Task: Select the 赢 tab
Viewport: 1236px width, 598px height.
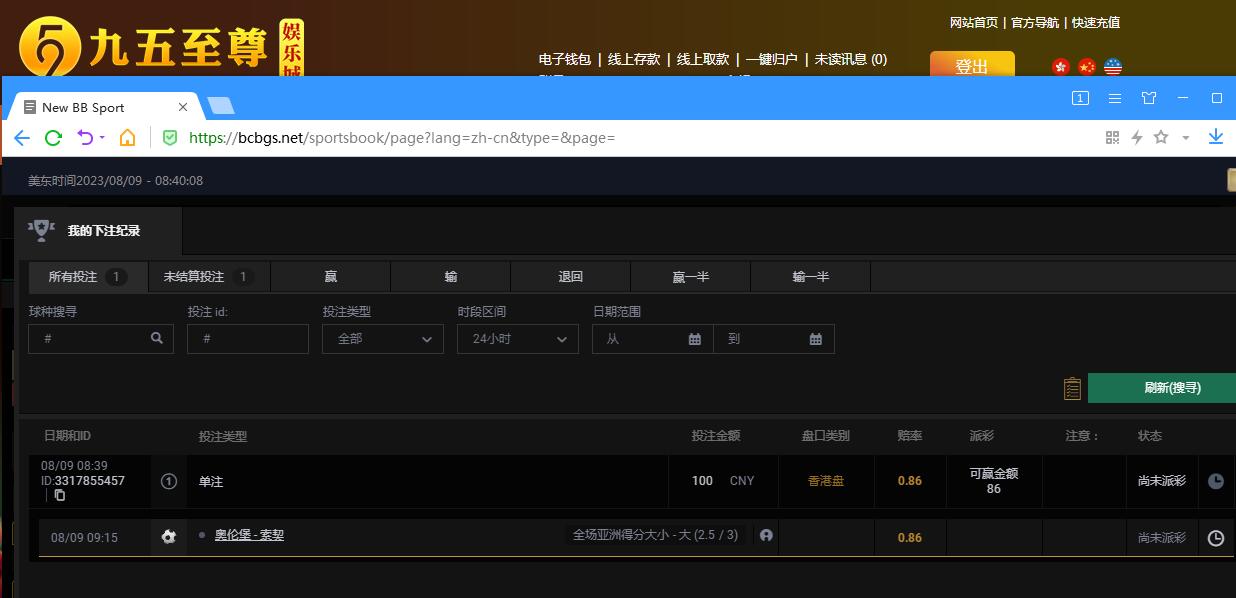Action: pyautogui.click(x=330, y=276)
